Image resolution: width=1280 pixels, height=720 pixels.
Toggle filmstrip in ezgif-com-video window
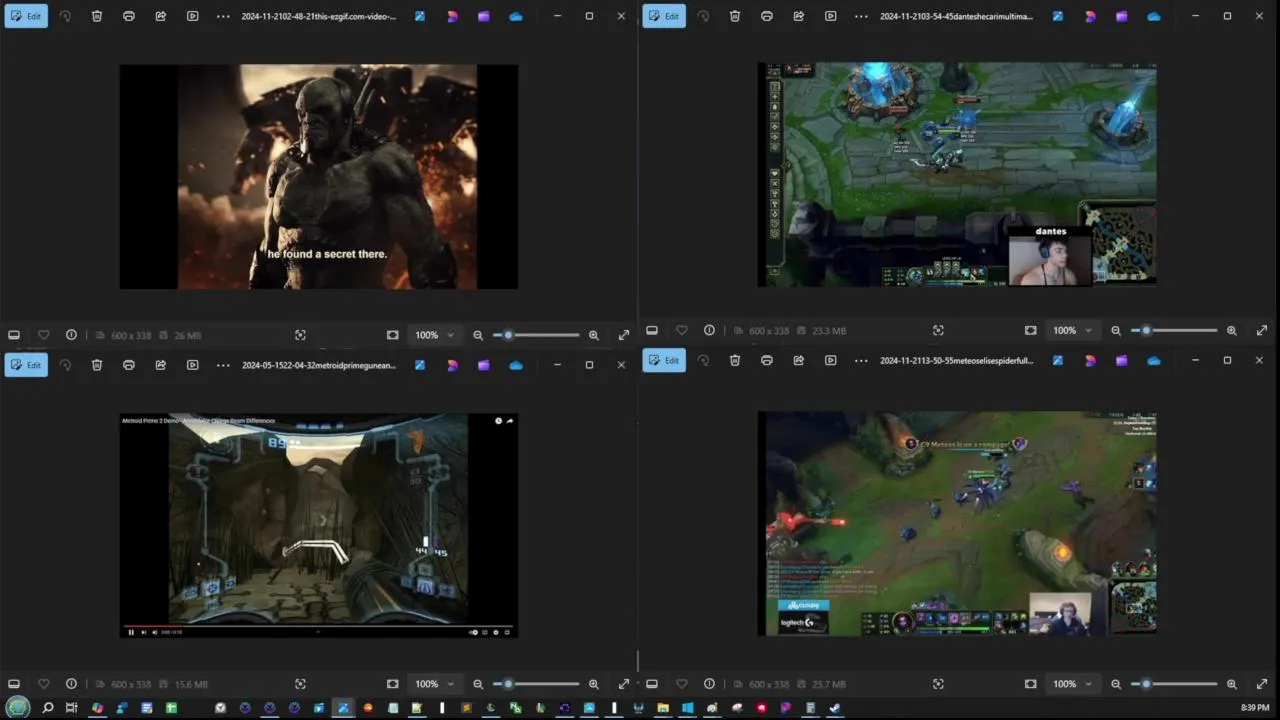click(x=14, y=335)
